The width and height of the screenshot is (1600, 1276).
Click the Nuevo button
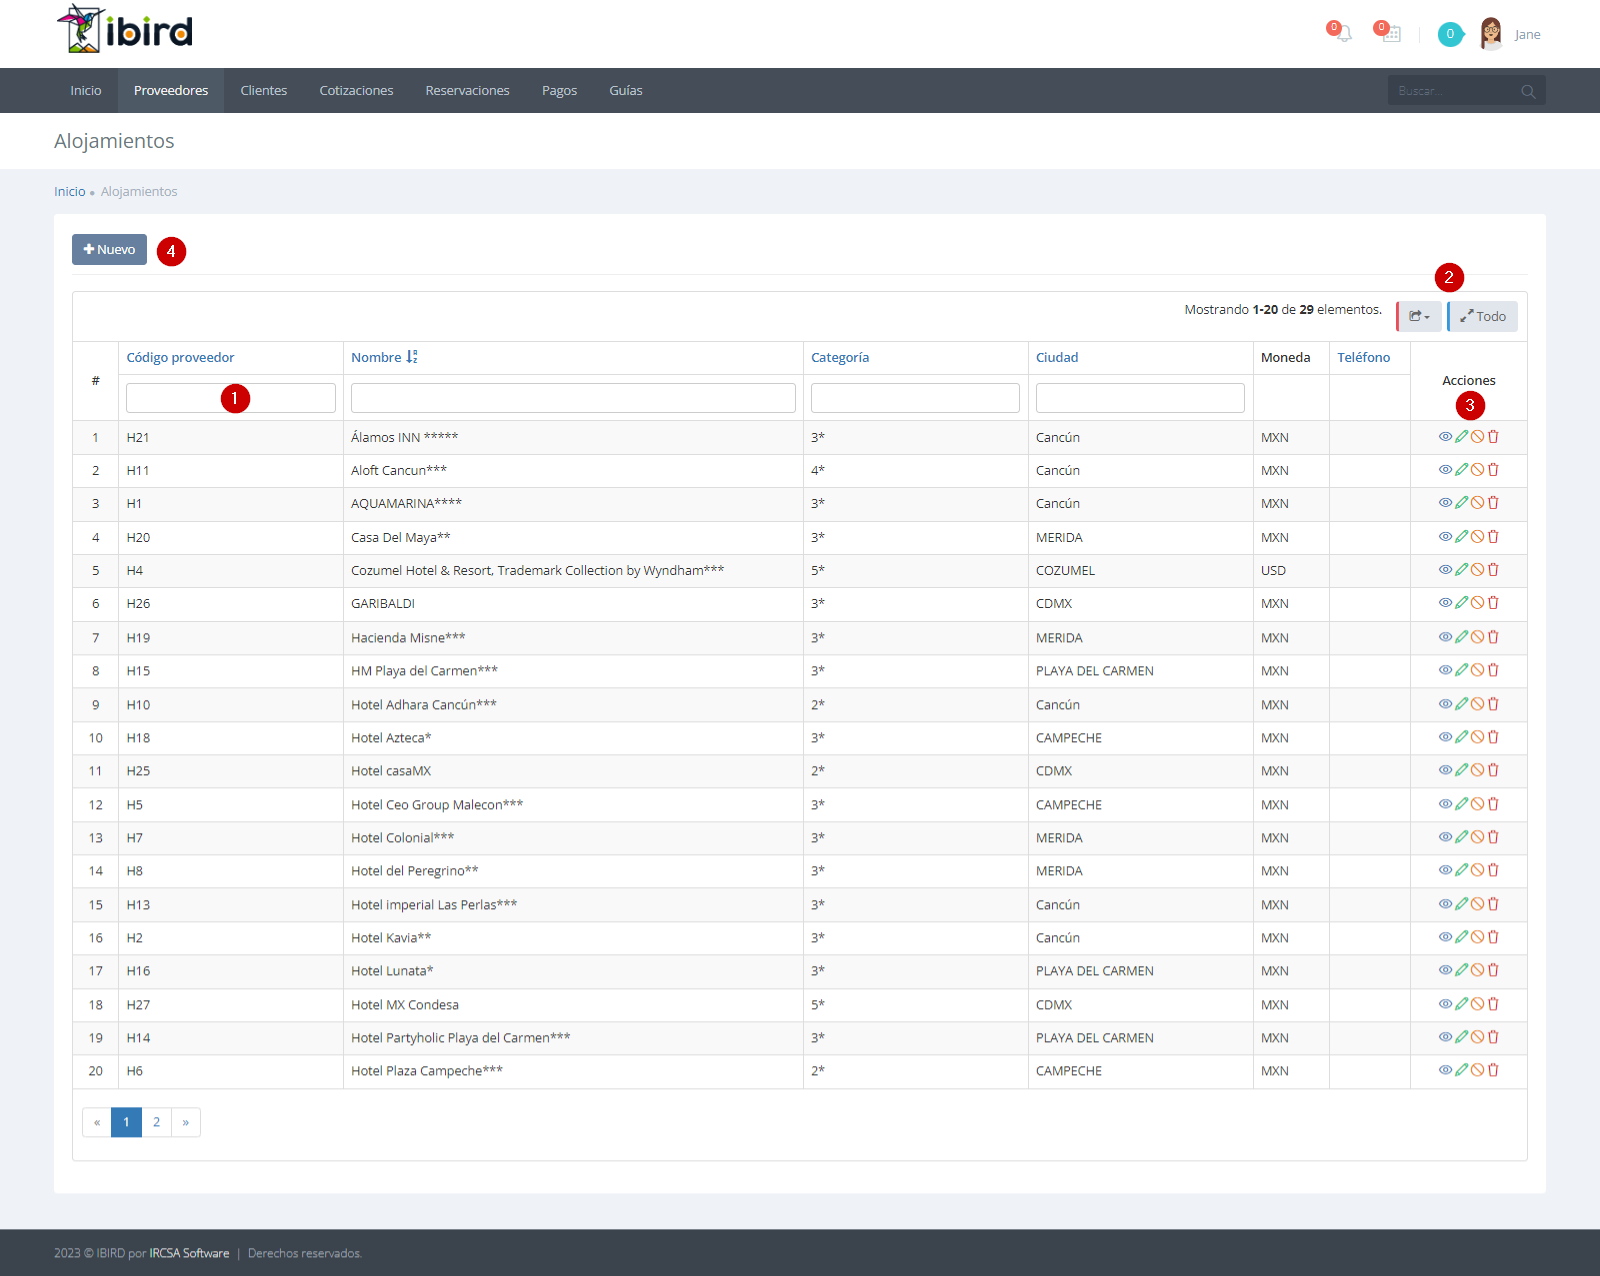(x=109, y=249)
